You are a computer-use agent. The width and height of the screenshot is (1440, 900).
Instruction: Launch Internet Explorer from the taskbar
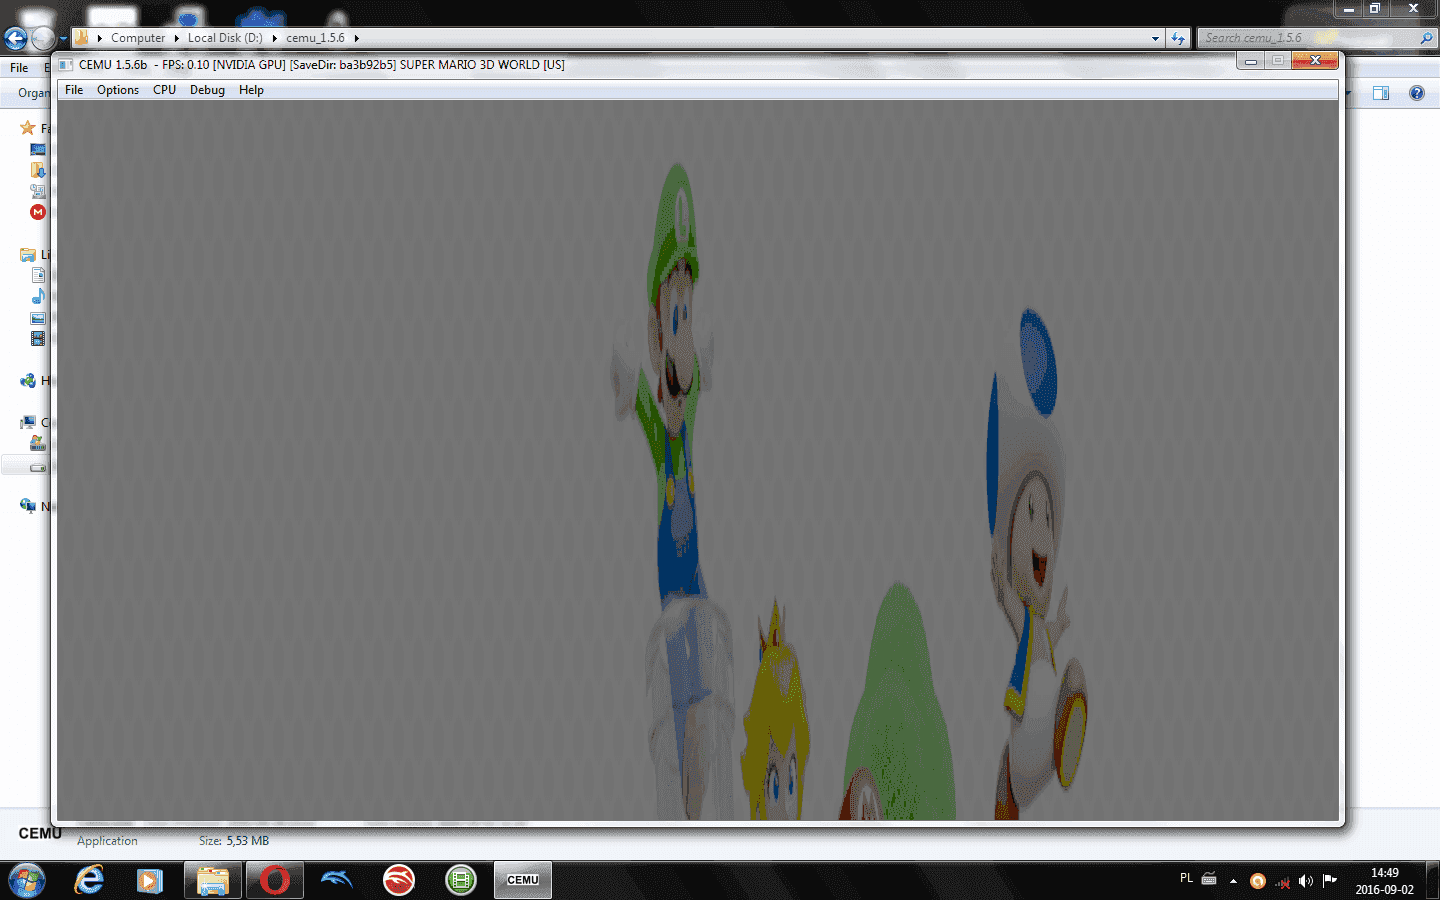[x=89, y=881]
